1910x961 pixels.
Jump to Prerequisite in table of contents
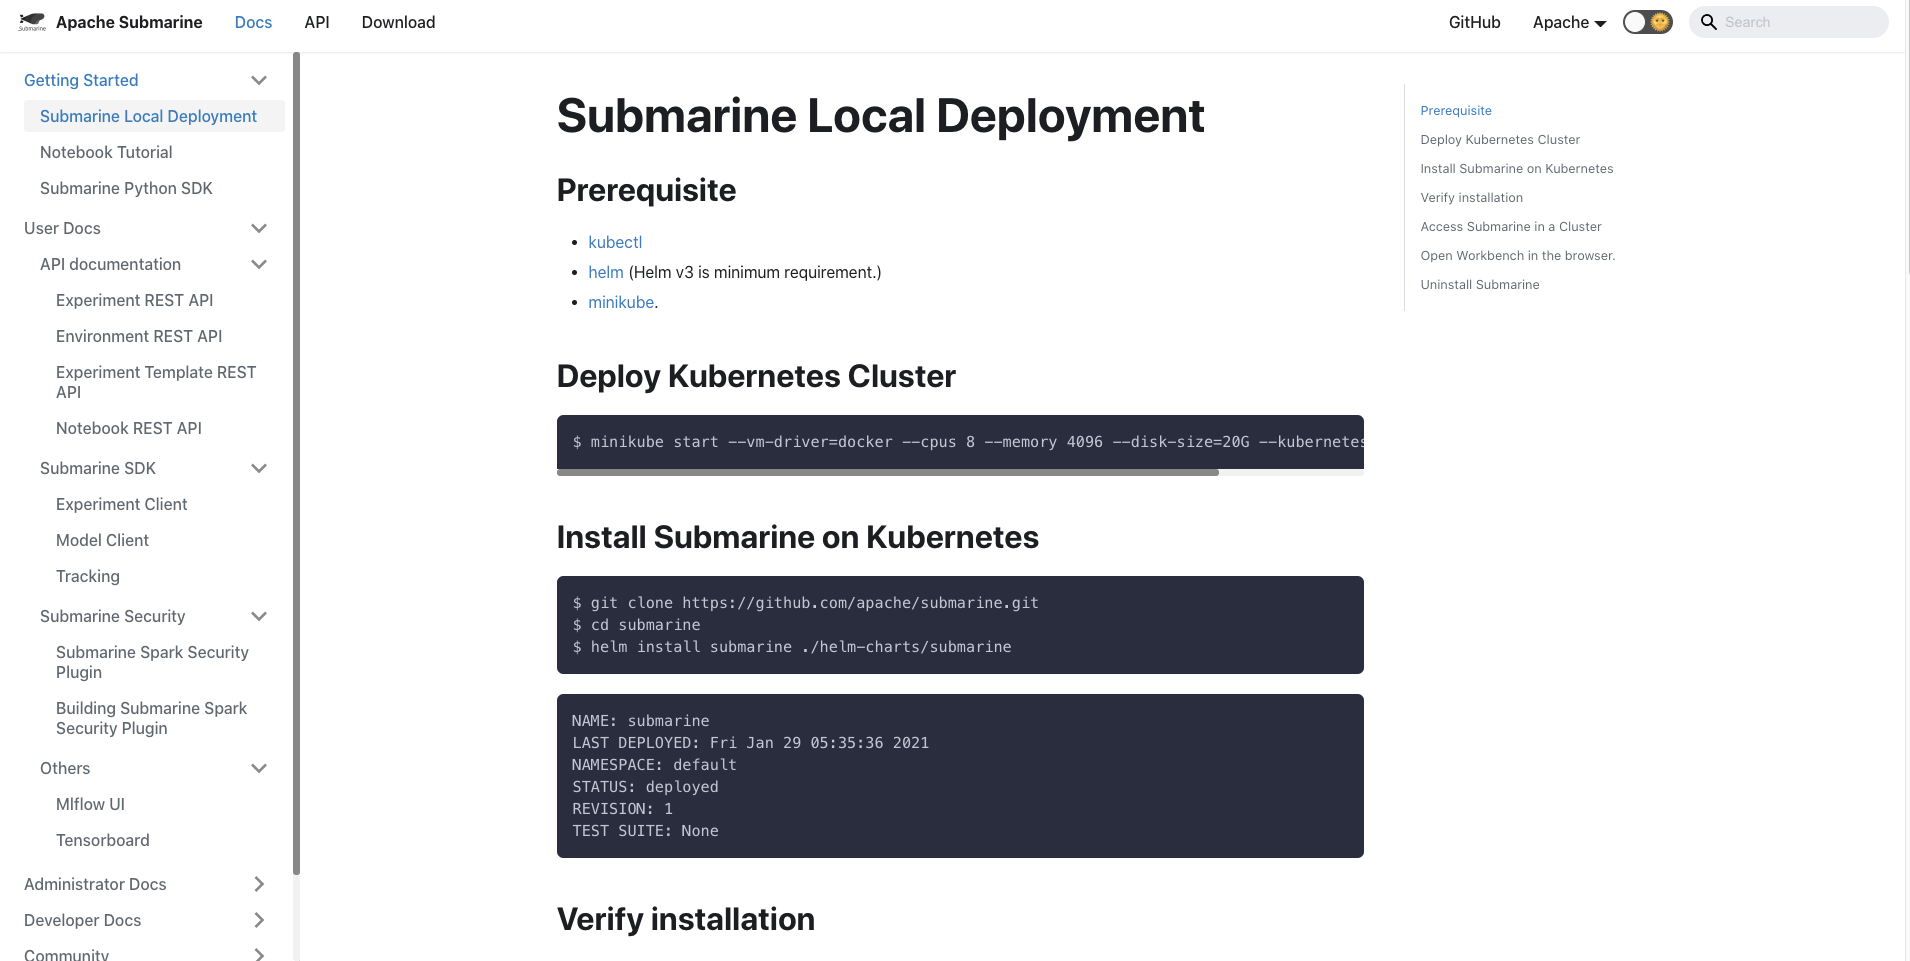[1456, 111]
